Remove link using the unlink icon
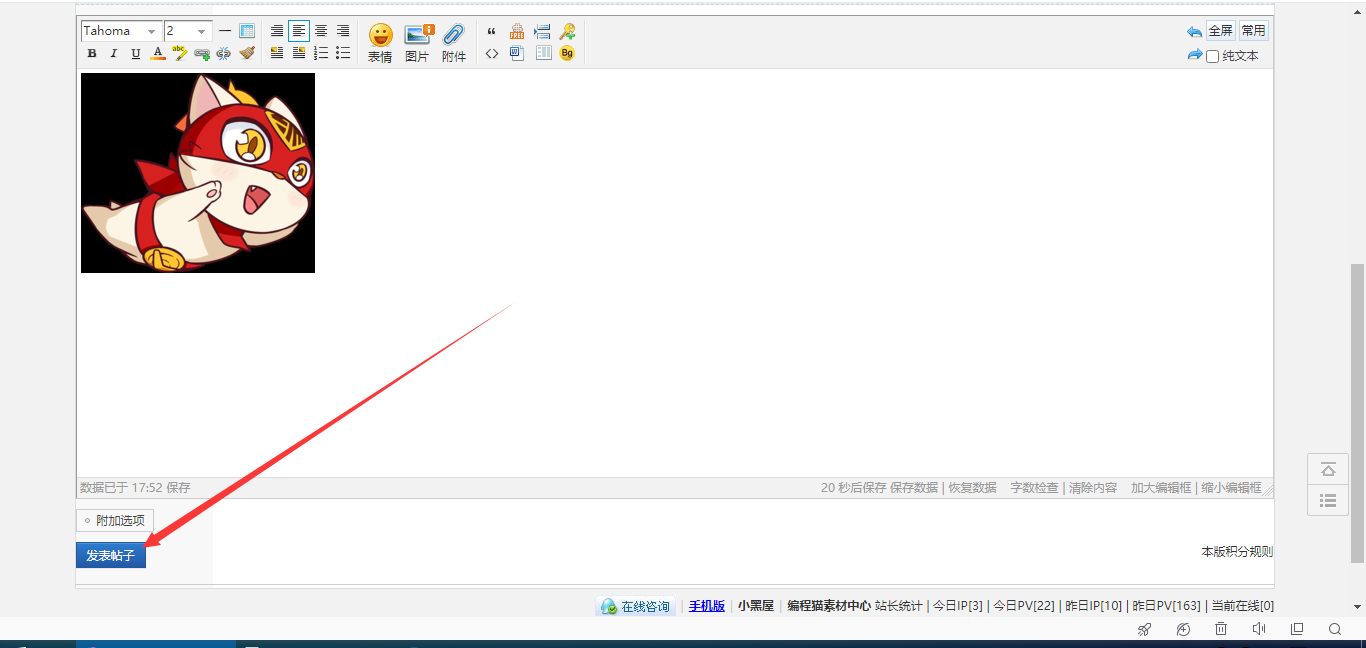The height and width of the screenshot is (648, 1366). coord(223,54)
